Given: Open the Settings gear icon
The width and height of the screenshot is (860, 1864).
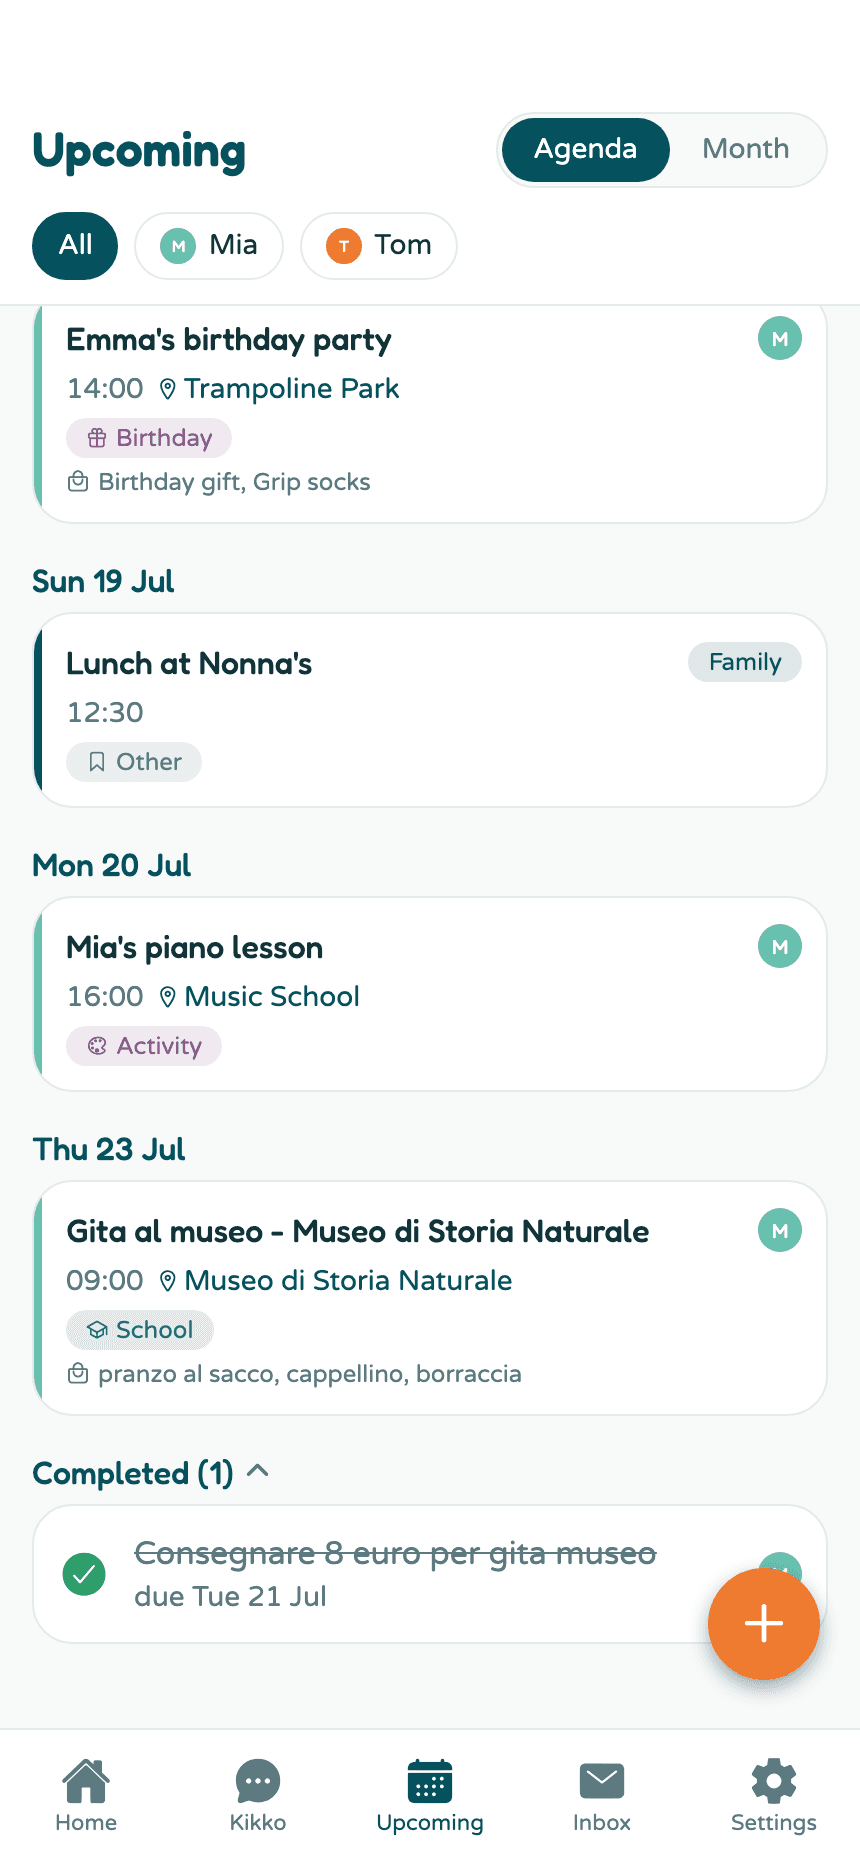Looking at the screenshot, I should tap(774, 1781).
